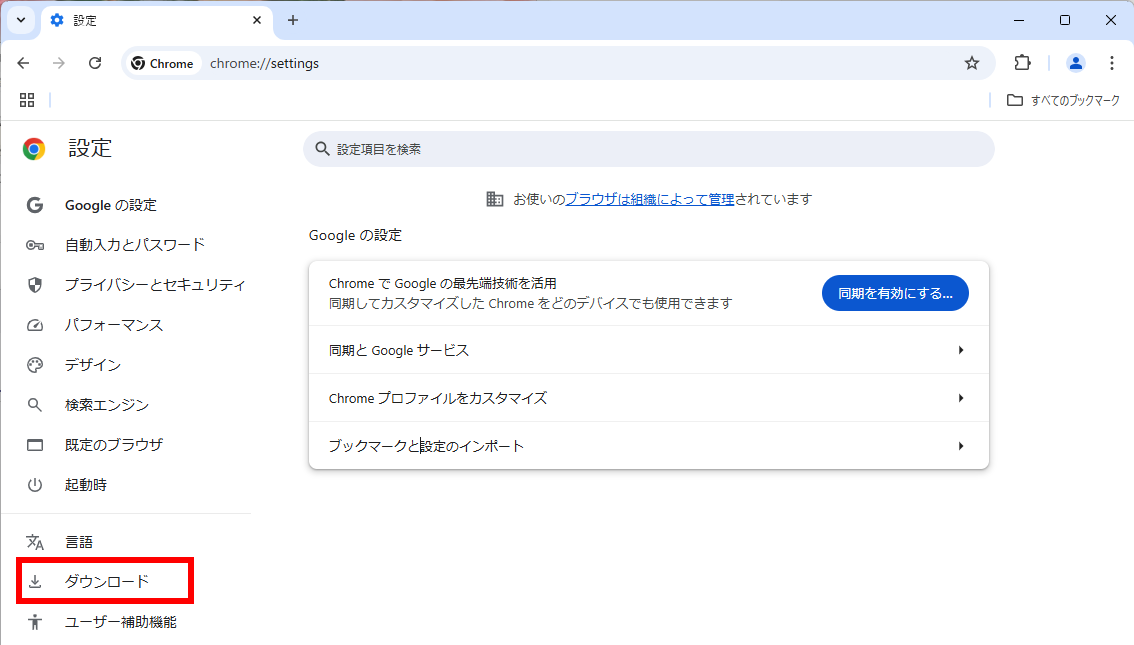The image size is (1134, 645).
Task: Close the 設定 tab
Action: pyautogui.click(x=257, y=20)
